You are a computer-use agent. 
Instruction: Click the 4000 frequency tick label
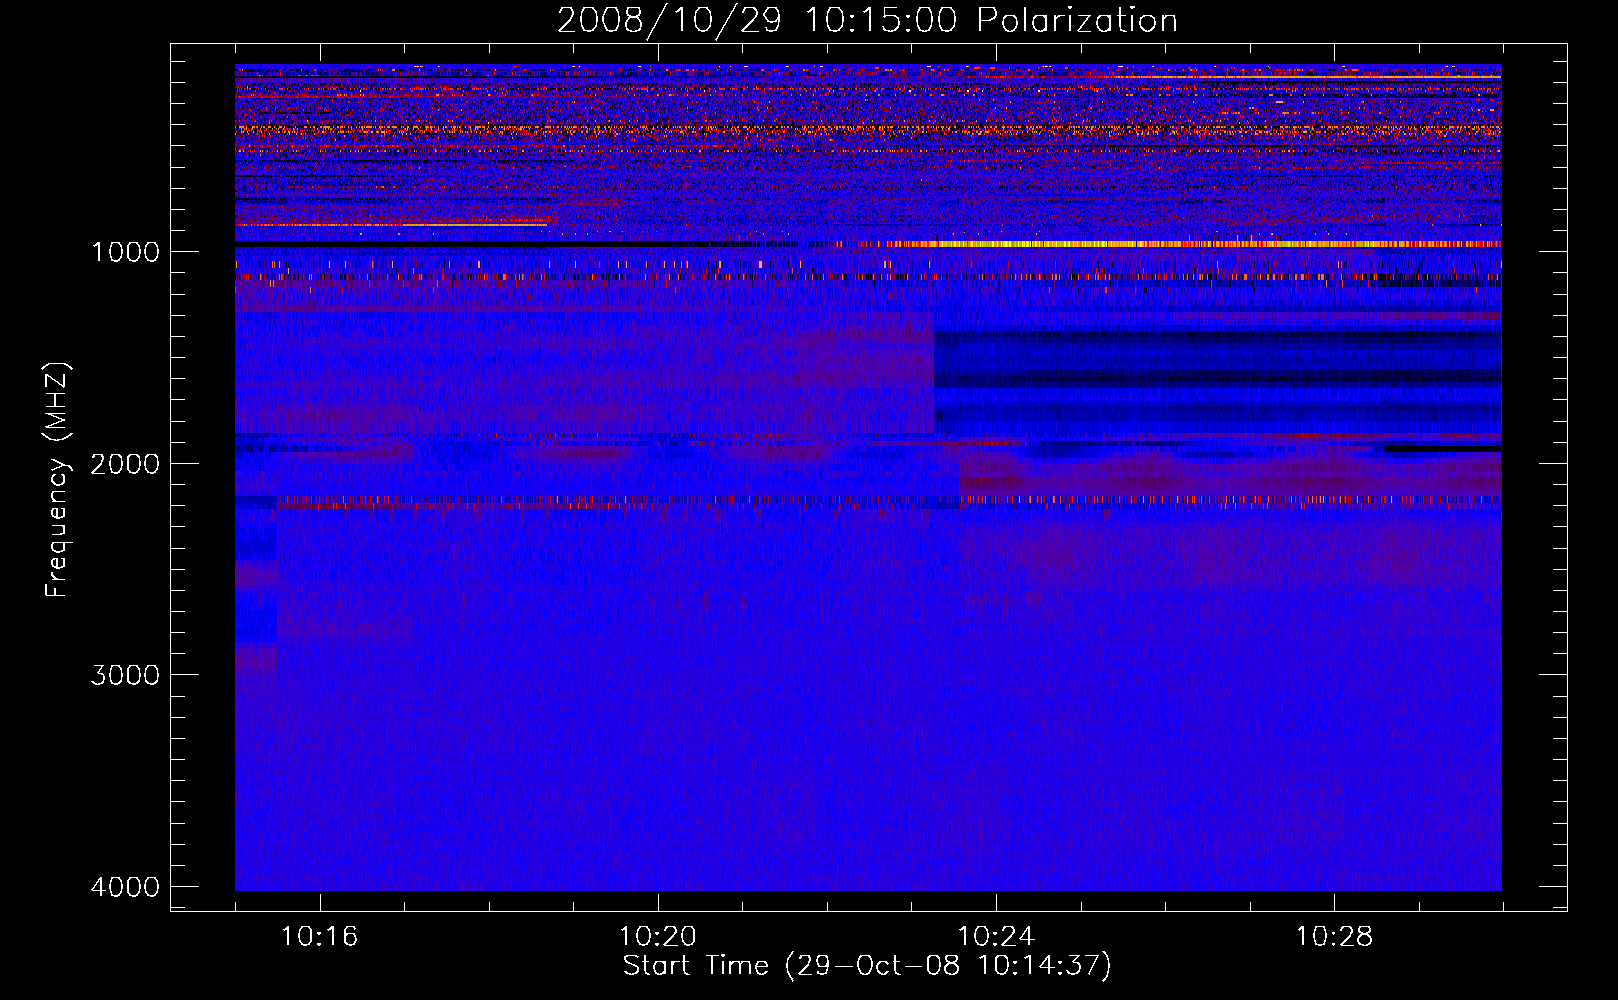125,887
